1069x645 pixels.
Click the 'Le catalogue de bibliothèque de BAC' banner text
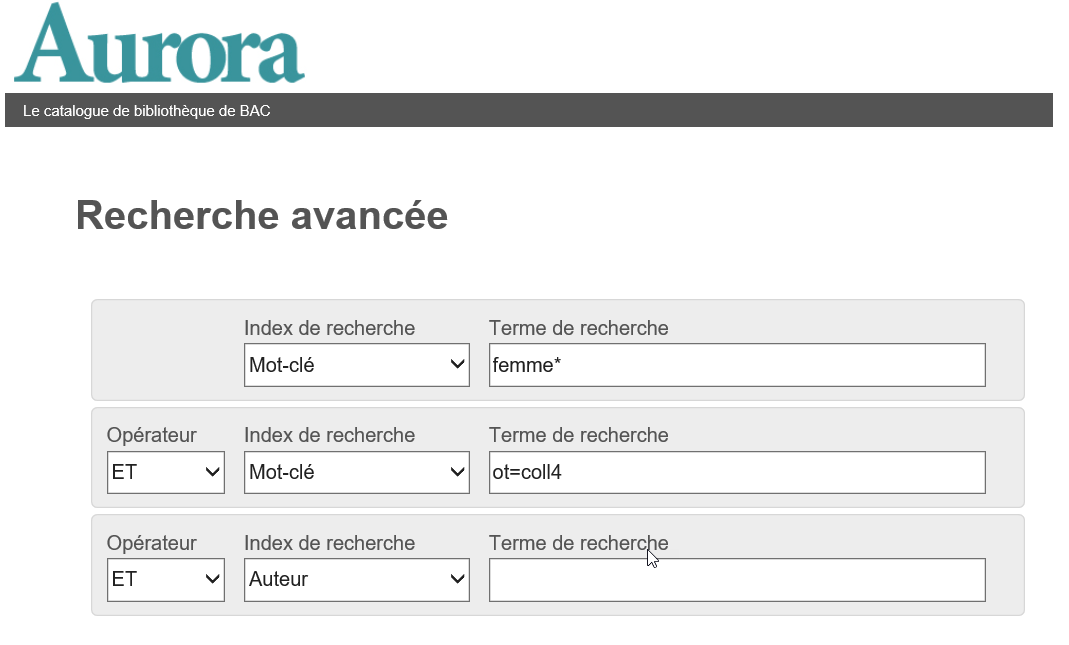(x=146, y=111)
